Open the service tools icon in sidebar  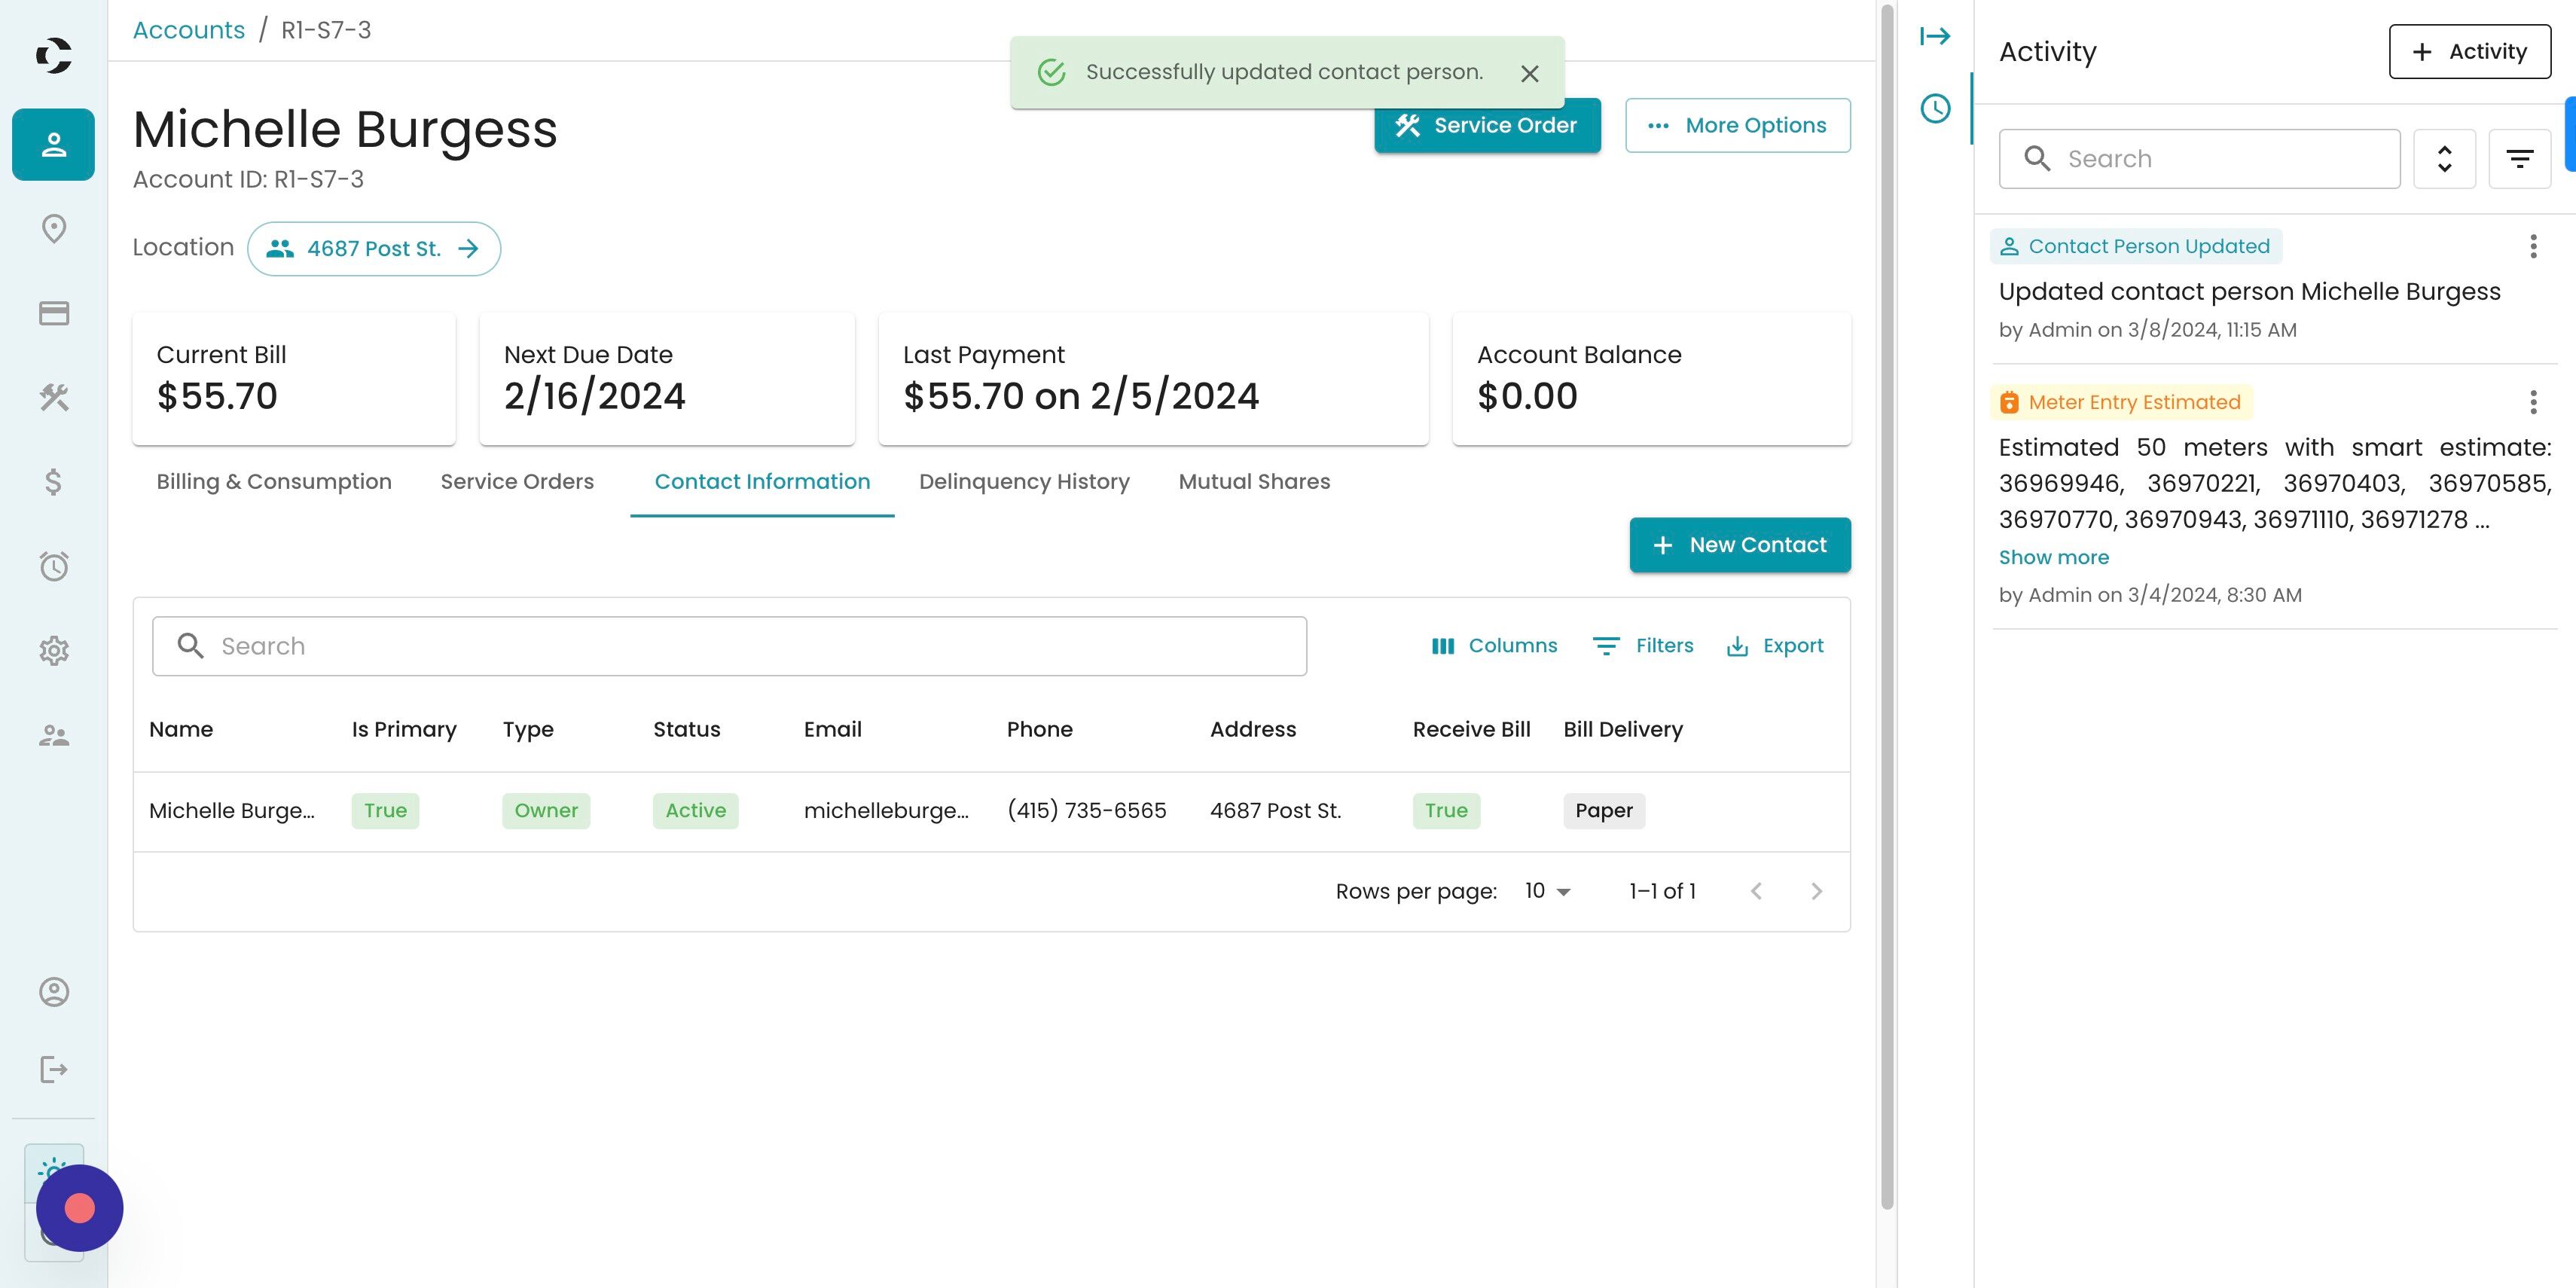click(x=53, y=398)
